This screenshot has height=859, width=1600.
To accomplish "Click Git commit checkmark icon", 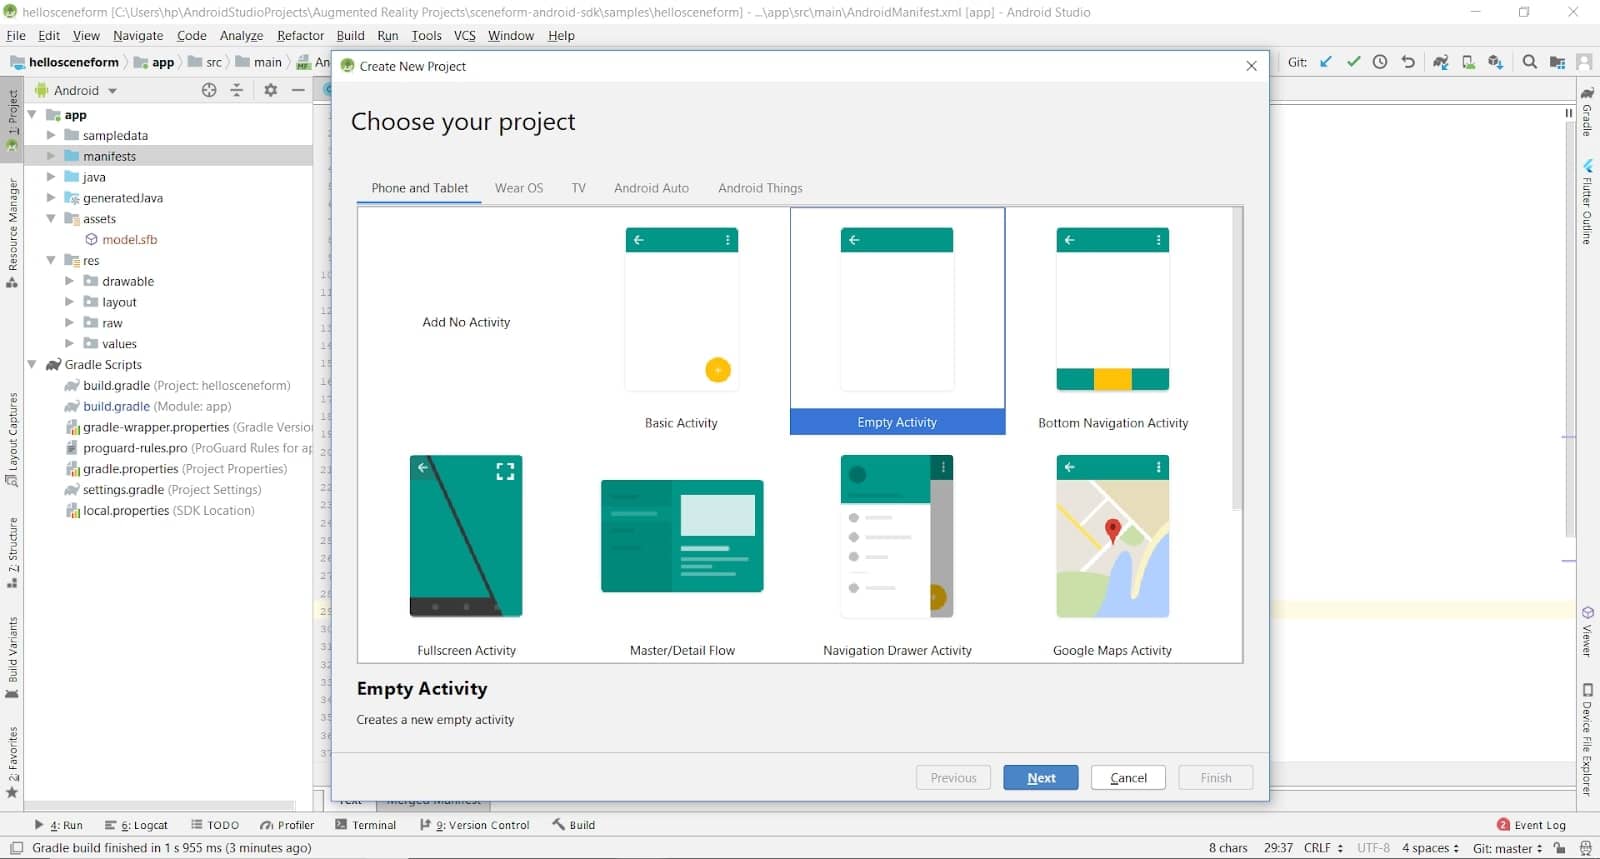I will coord(1353,62).
